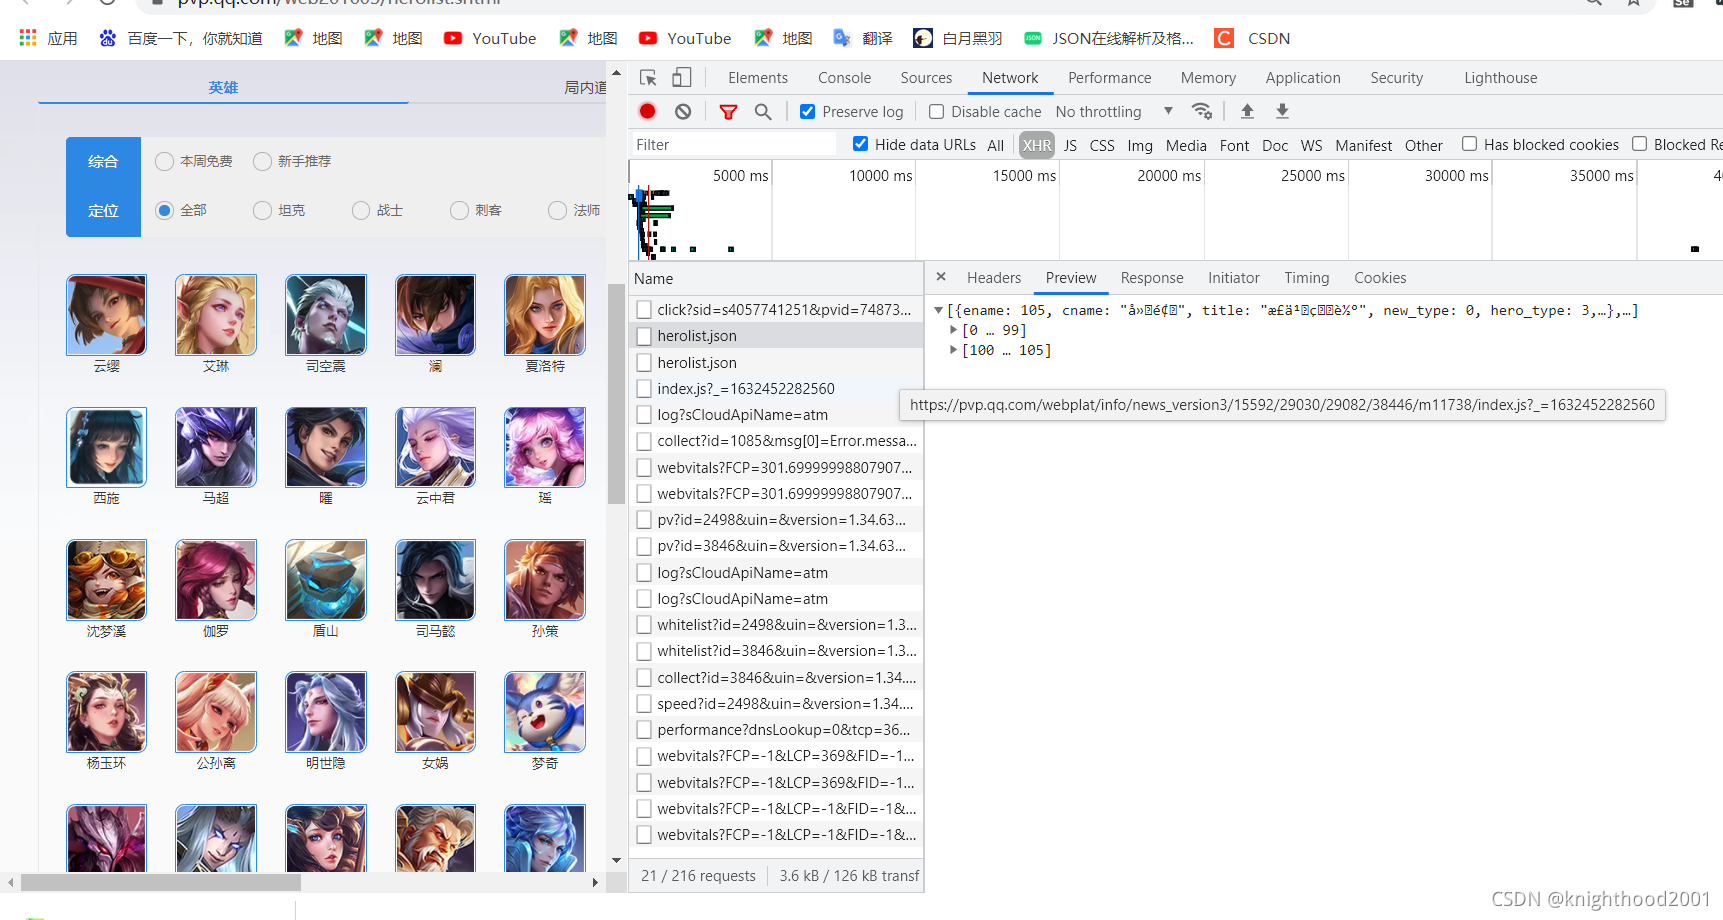Expand the [0 … 99] array group
Screen dimensions: 1723x920
[953, 330]
